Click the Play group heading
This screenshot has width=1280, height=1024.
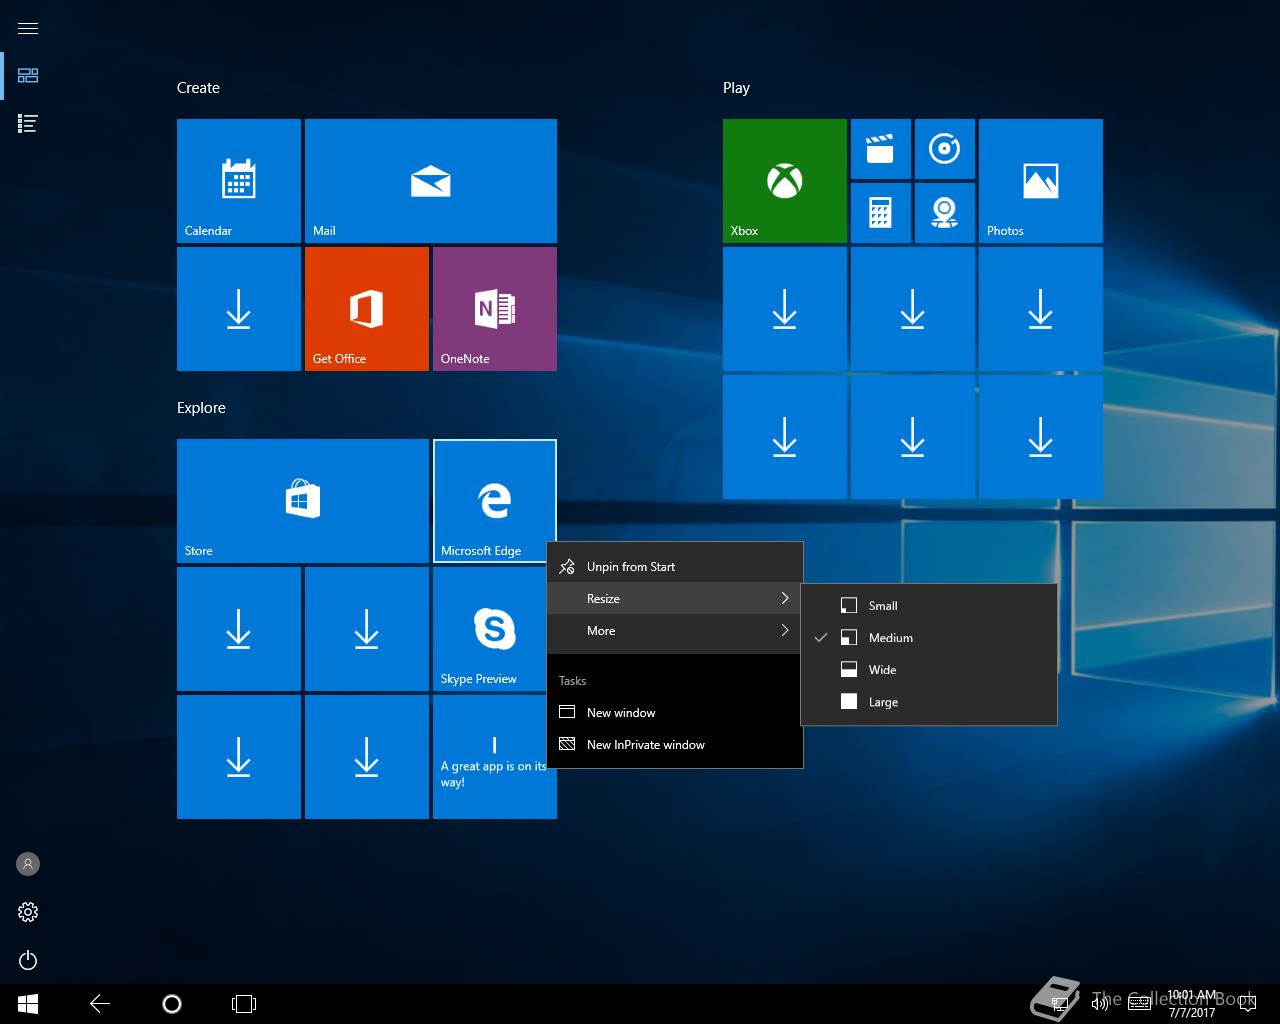click(736, 88)
